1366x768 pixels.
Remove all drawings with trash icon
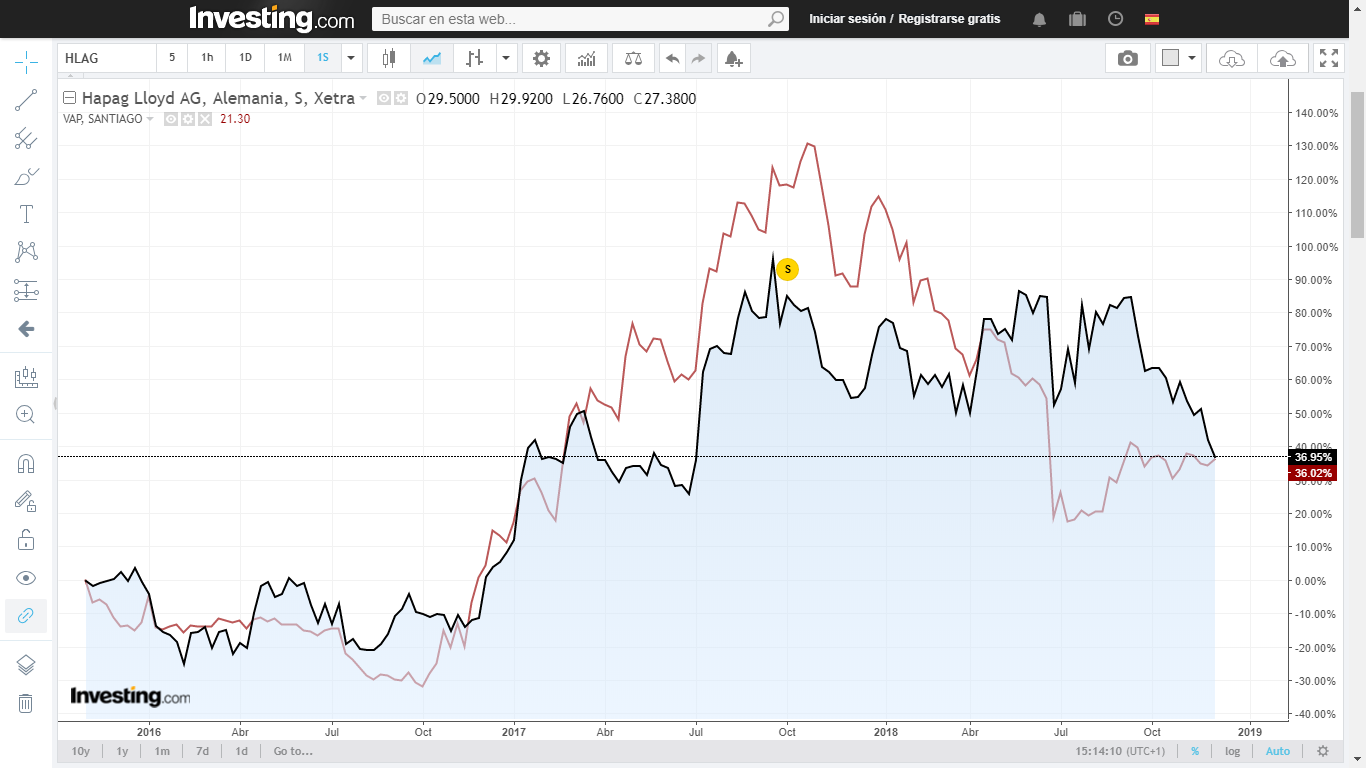point(26,703)
